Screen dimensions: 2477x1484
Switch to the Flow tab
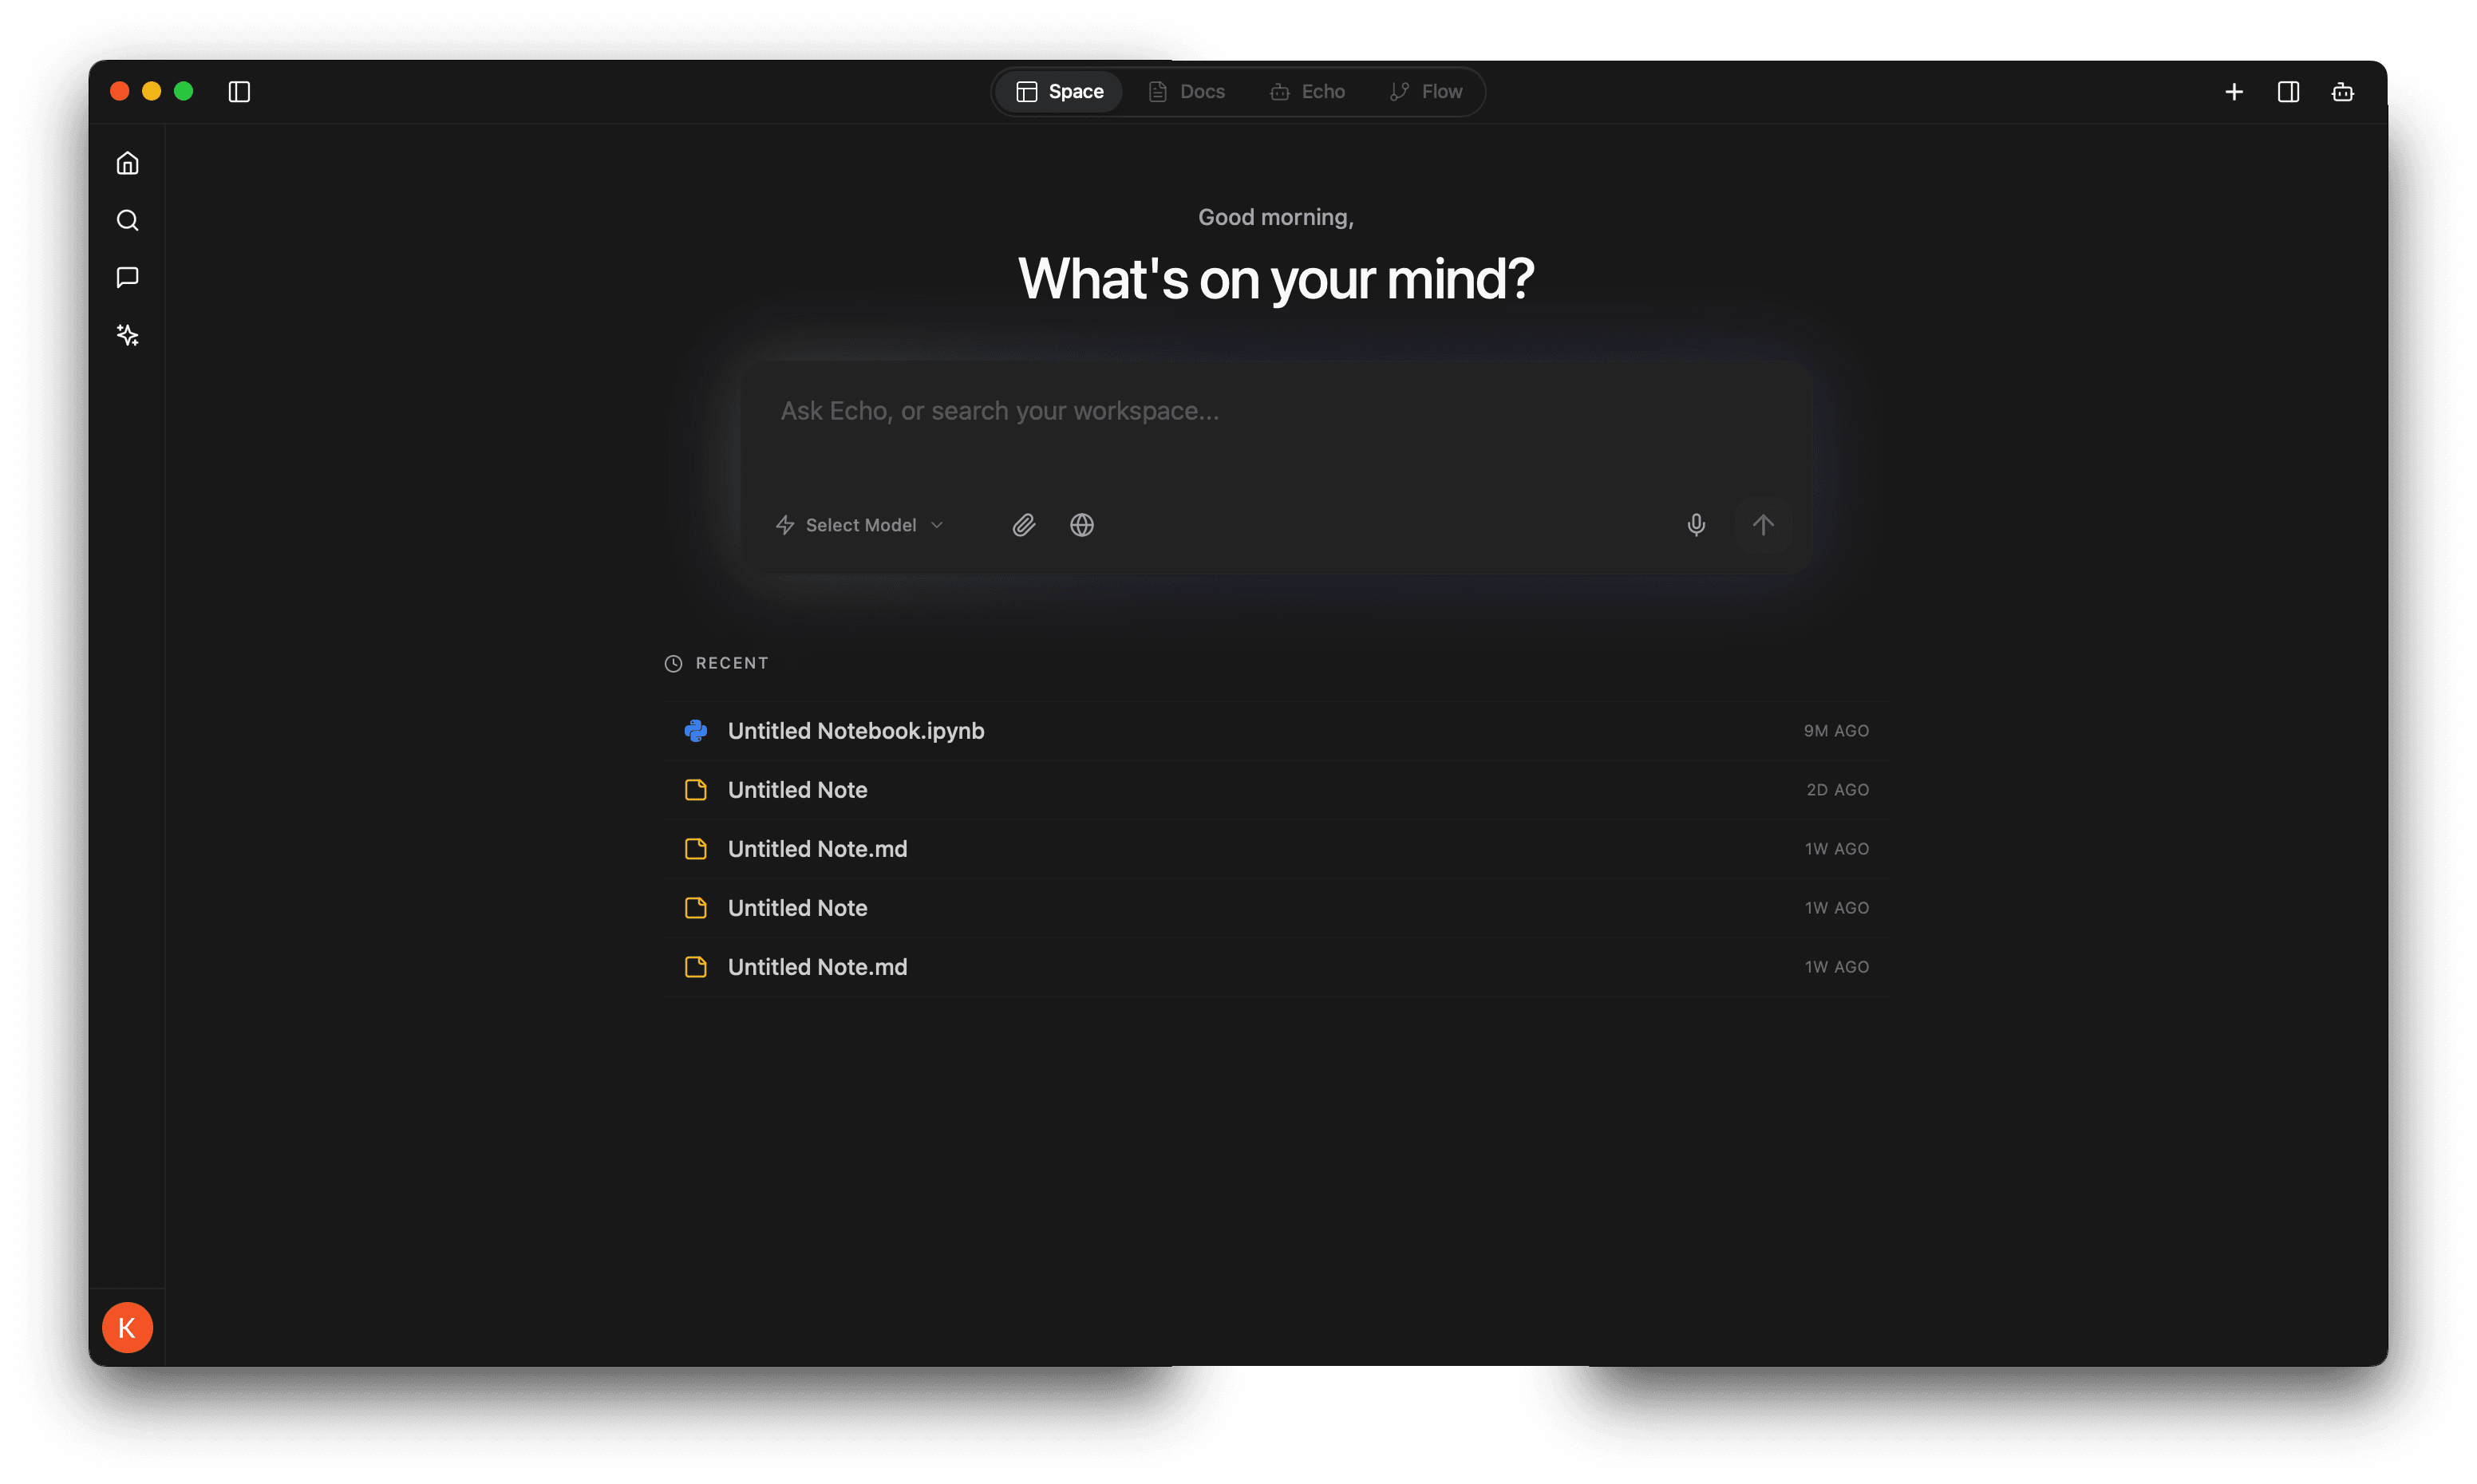pyautogui.click(x=1426, y=91)
